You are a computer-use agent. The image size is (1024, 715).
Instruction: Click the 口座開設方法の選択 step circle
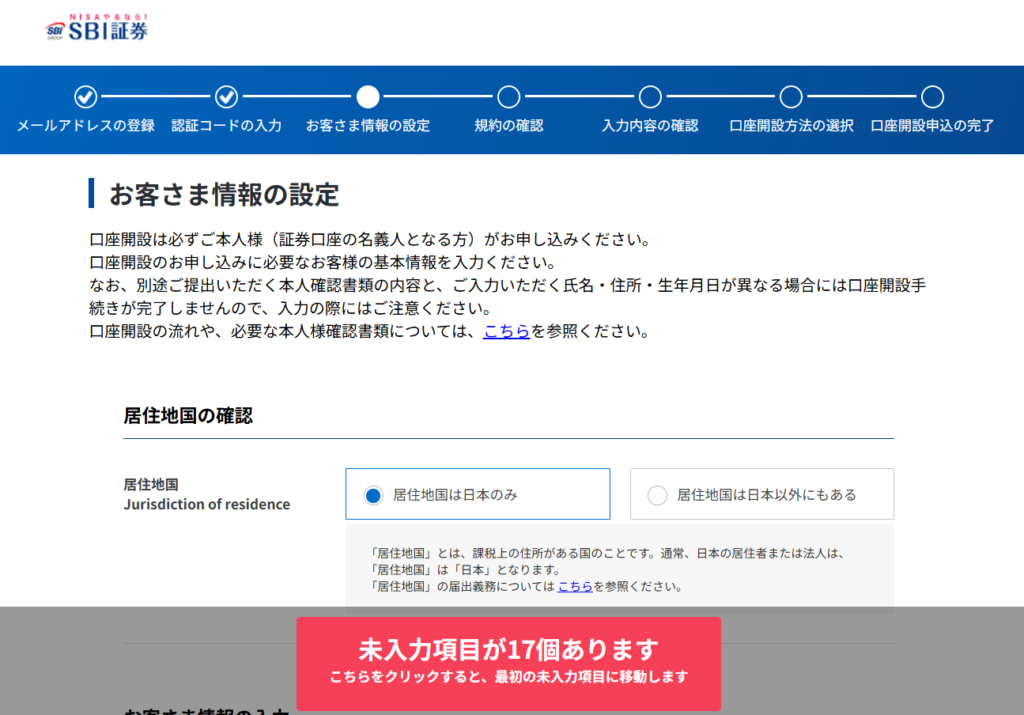click(791, 97)
